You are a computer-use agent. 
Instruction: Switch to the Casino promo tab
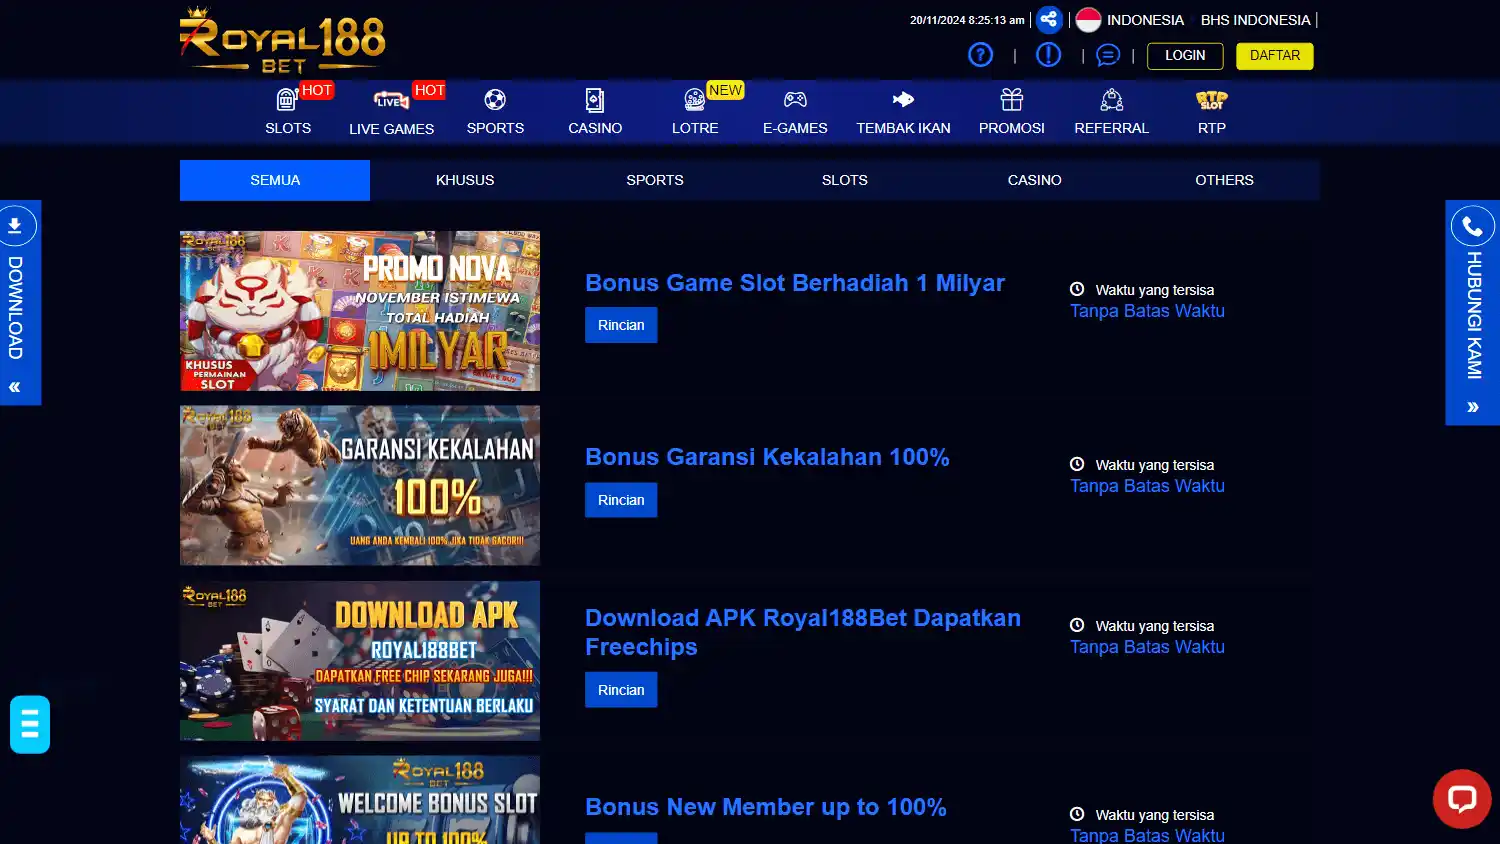tap(1035, 180)
